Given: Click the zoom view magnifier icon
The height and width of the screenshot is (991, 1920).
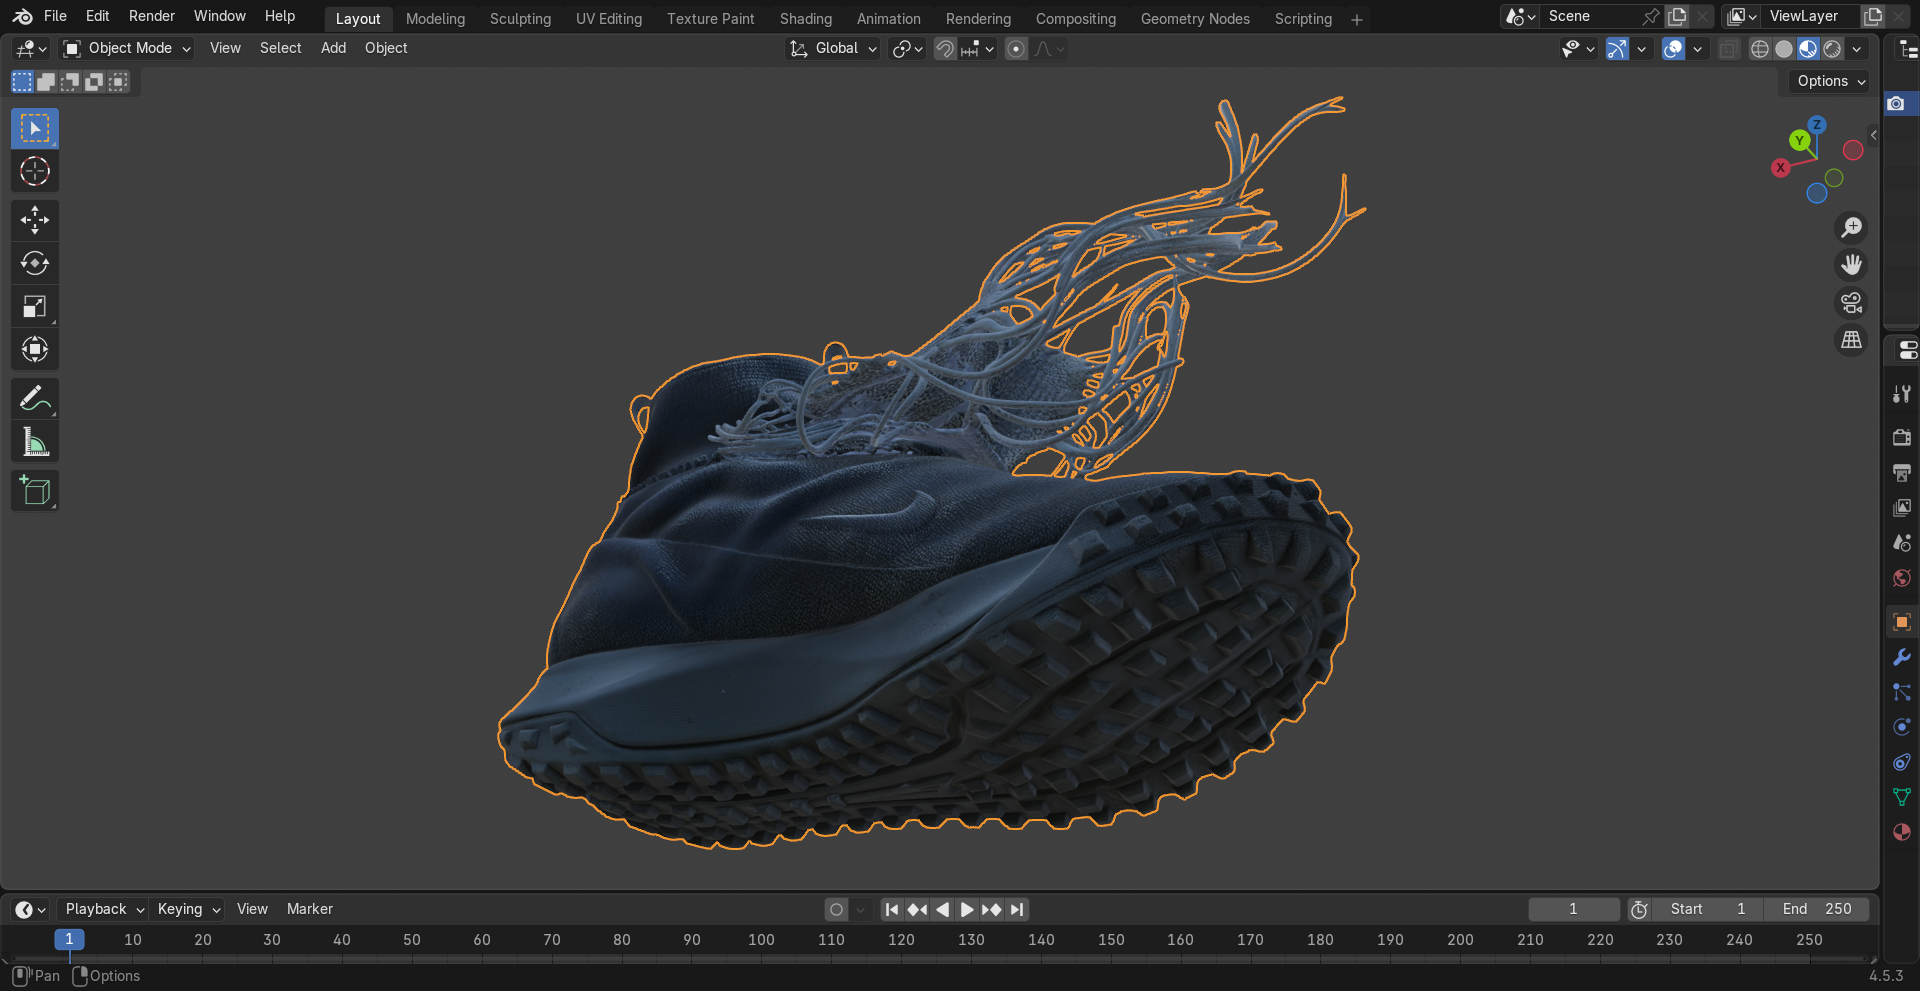Looking at the screenshot, I should tap(1852, 228).
